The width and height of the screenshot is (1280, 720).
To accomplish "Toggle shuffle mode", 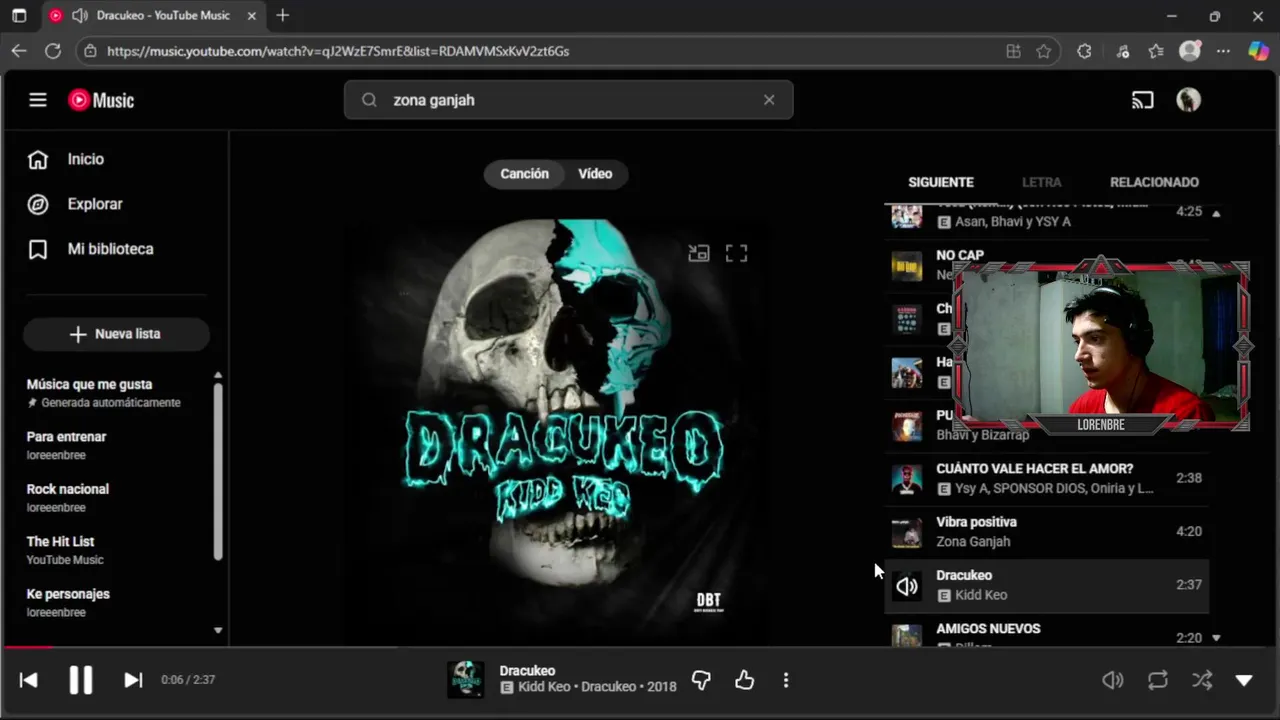I will coord(1202,680).
